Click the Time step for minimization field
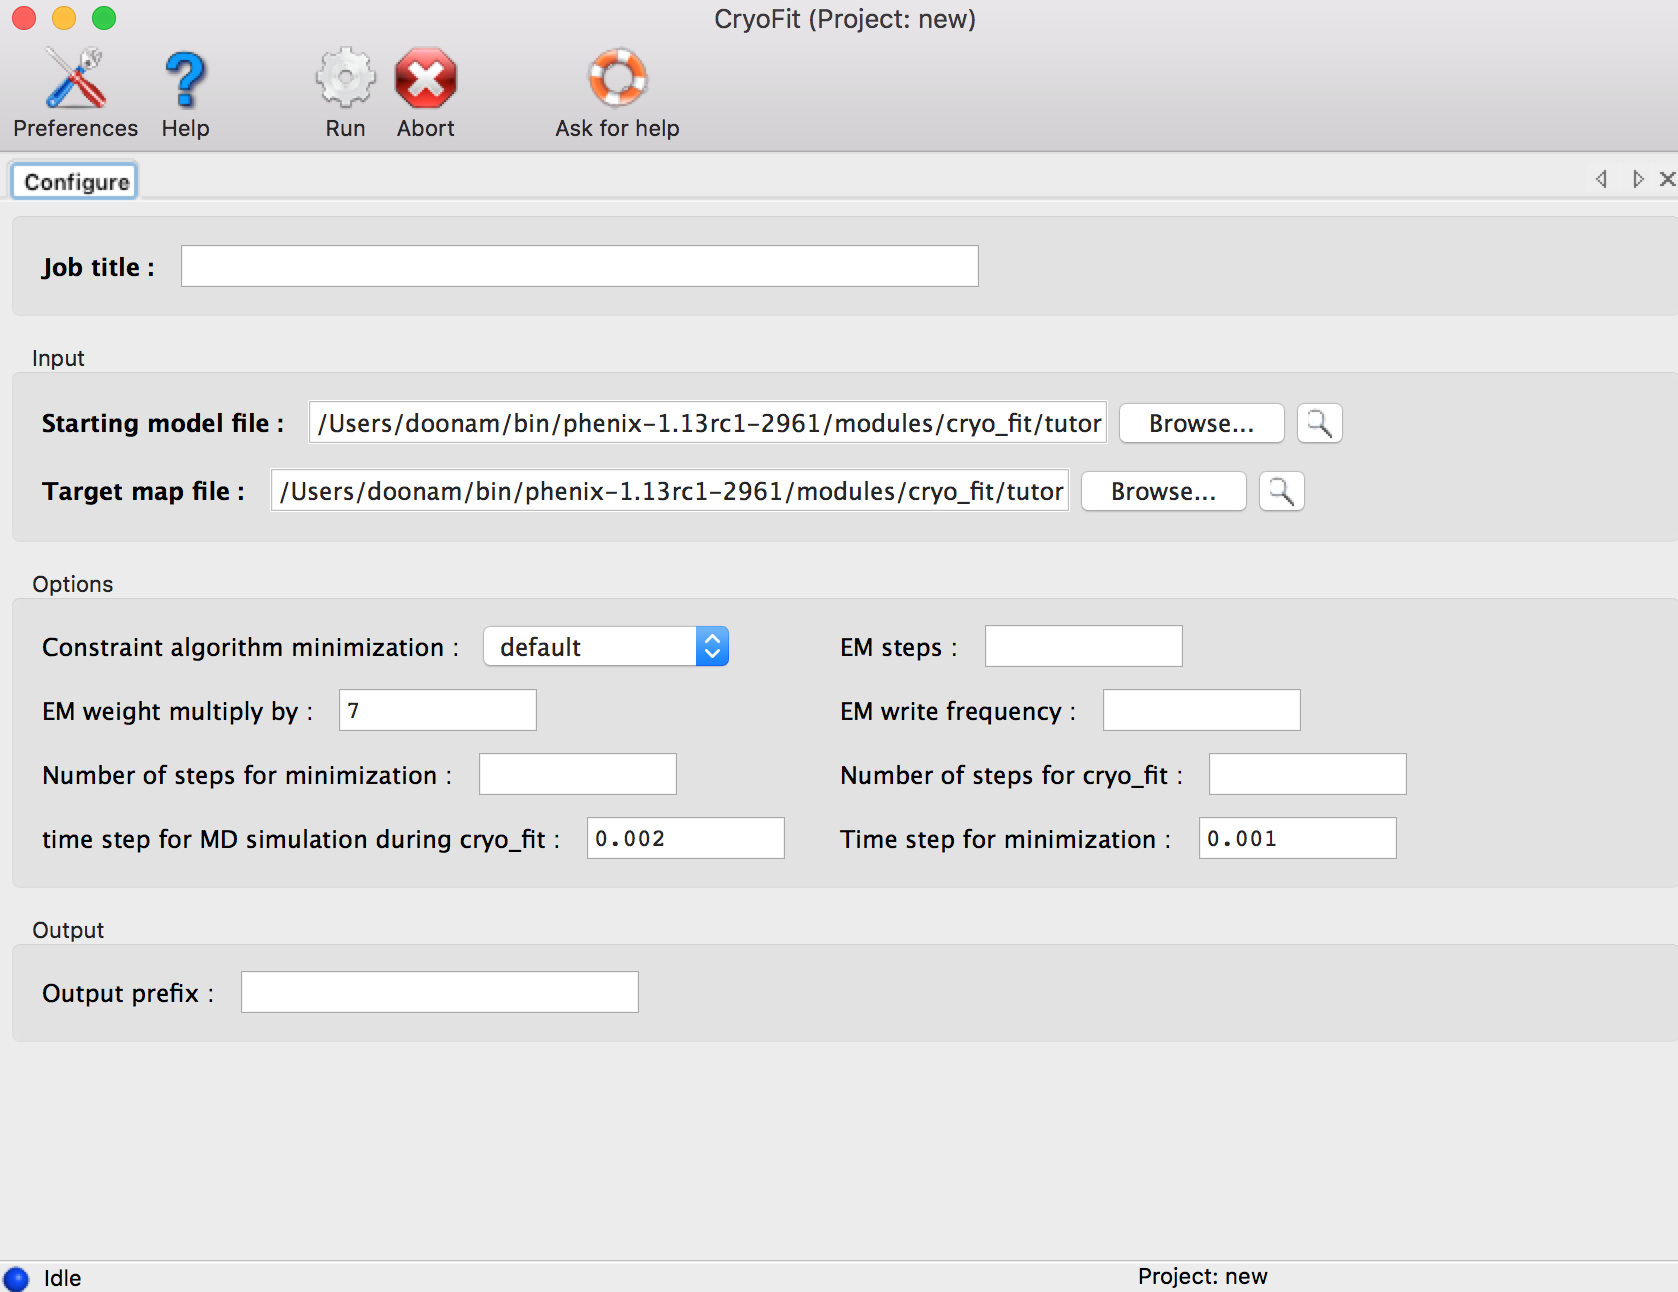The image size is (1678, 1292). [x=1297, y=838]
